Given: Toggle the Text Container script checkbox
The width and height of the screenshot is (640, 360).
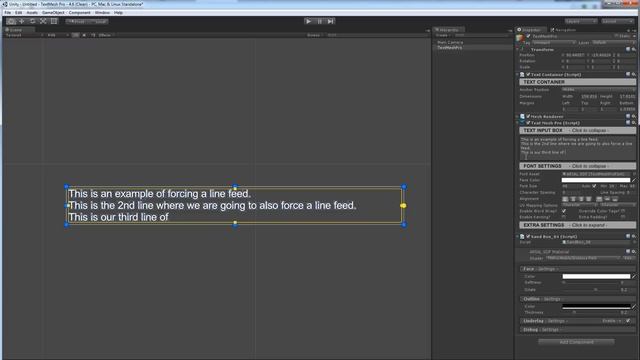Looking at the screenshot, I should tap(528, 75).
